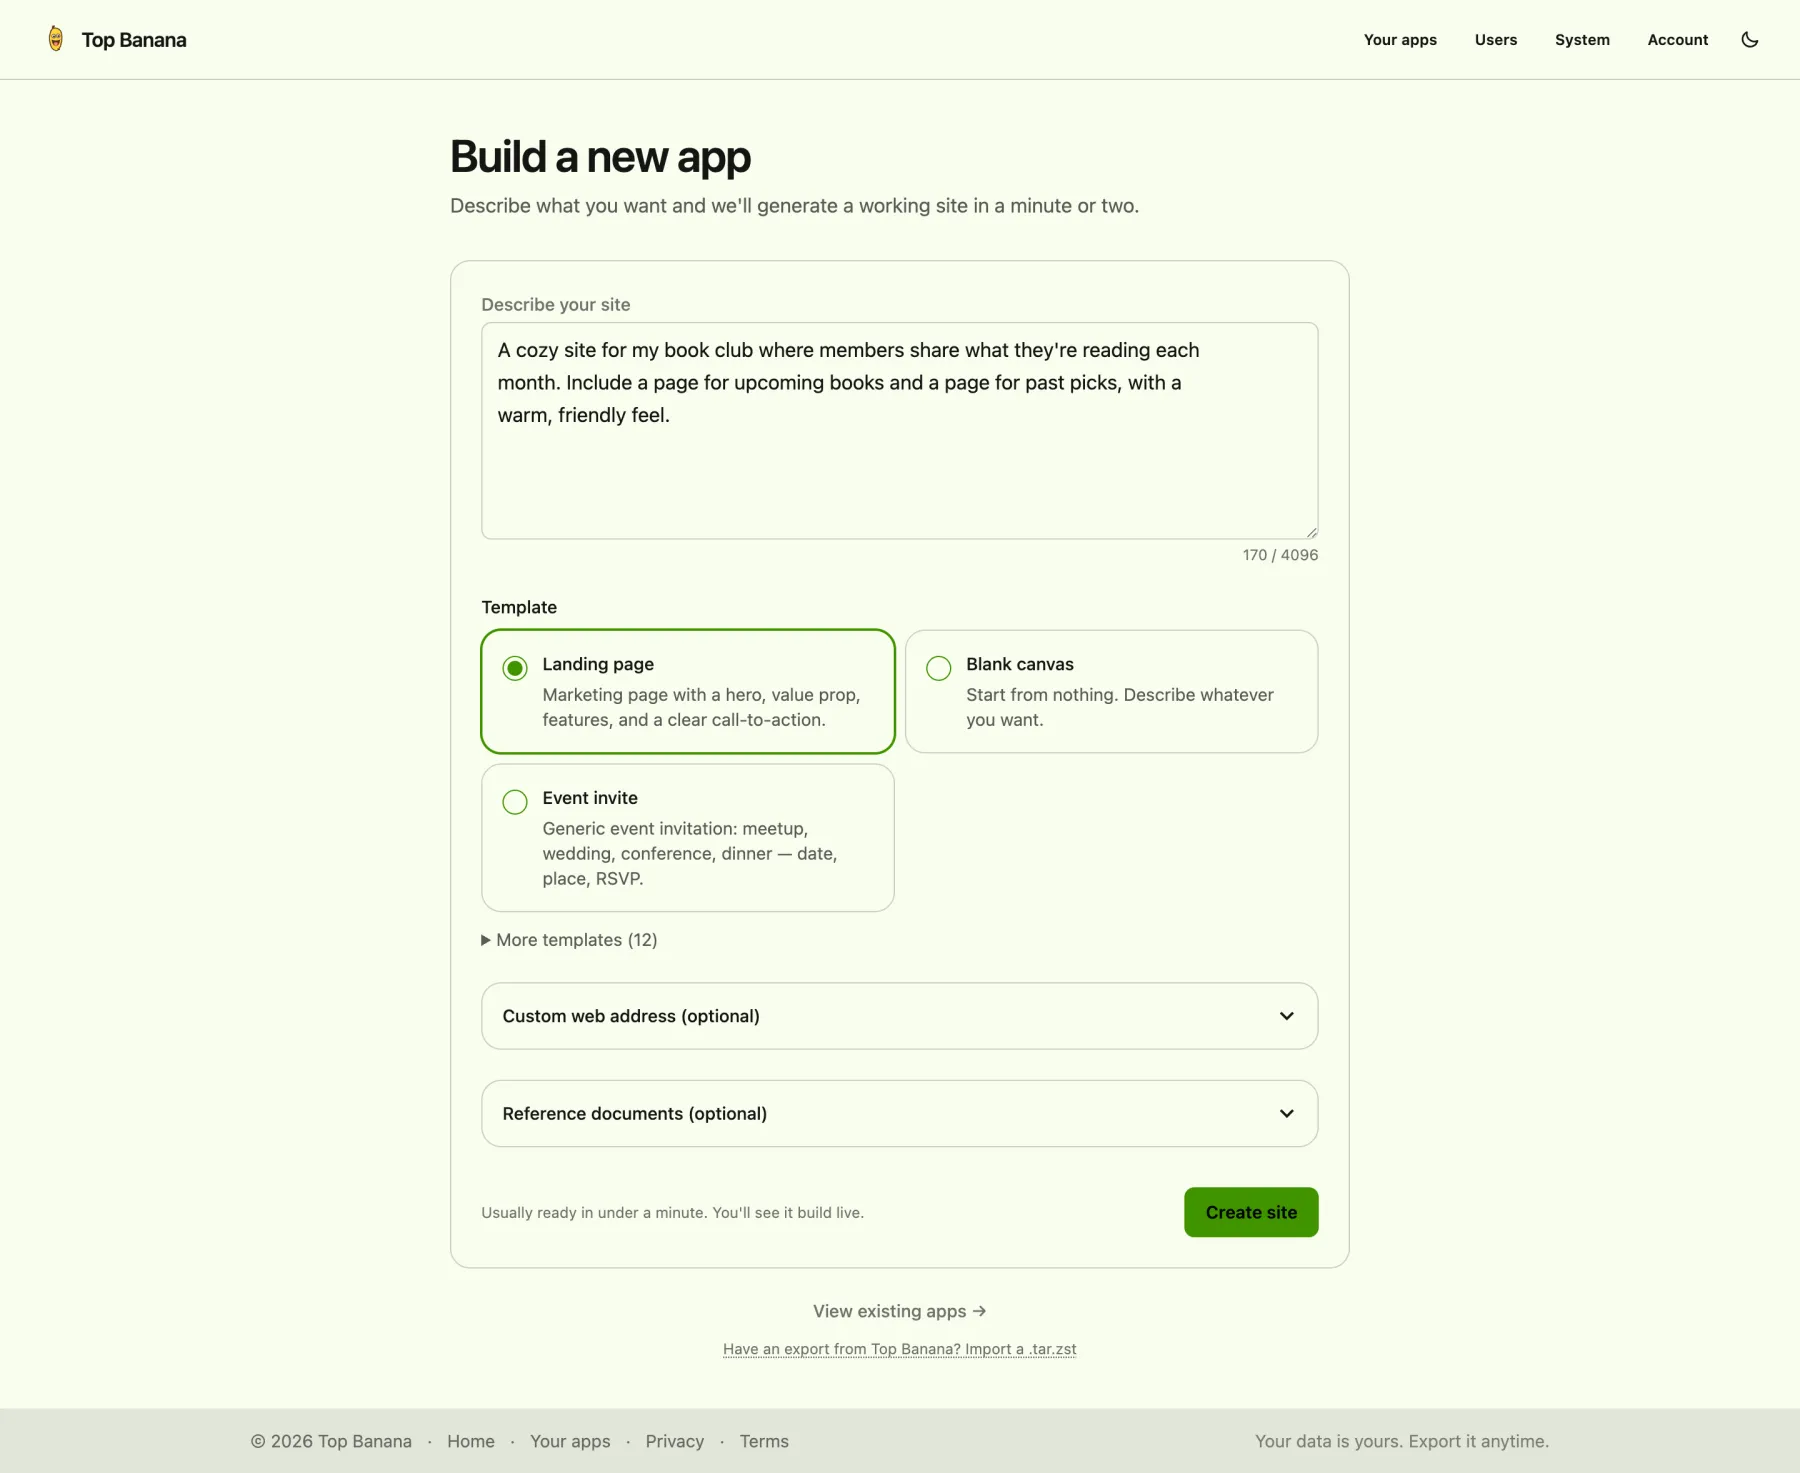The width and height of the screenshot is (1800, 1473).
Task: Click the chevron on Custom web address
Action: click(1286, 1016)
